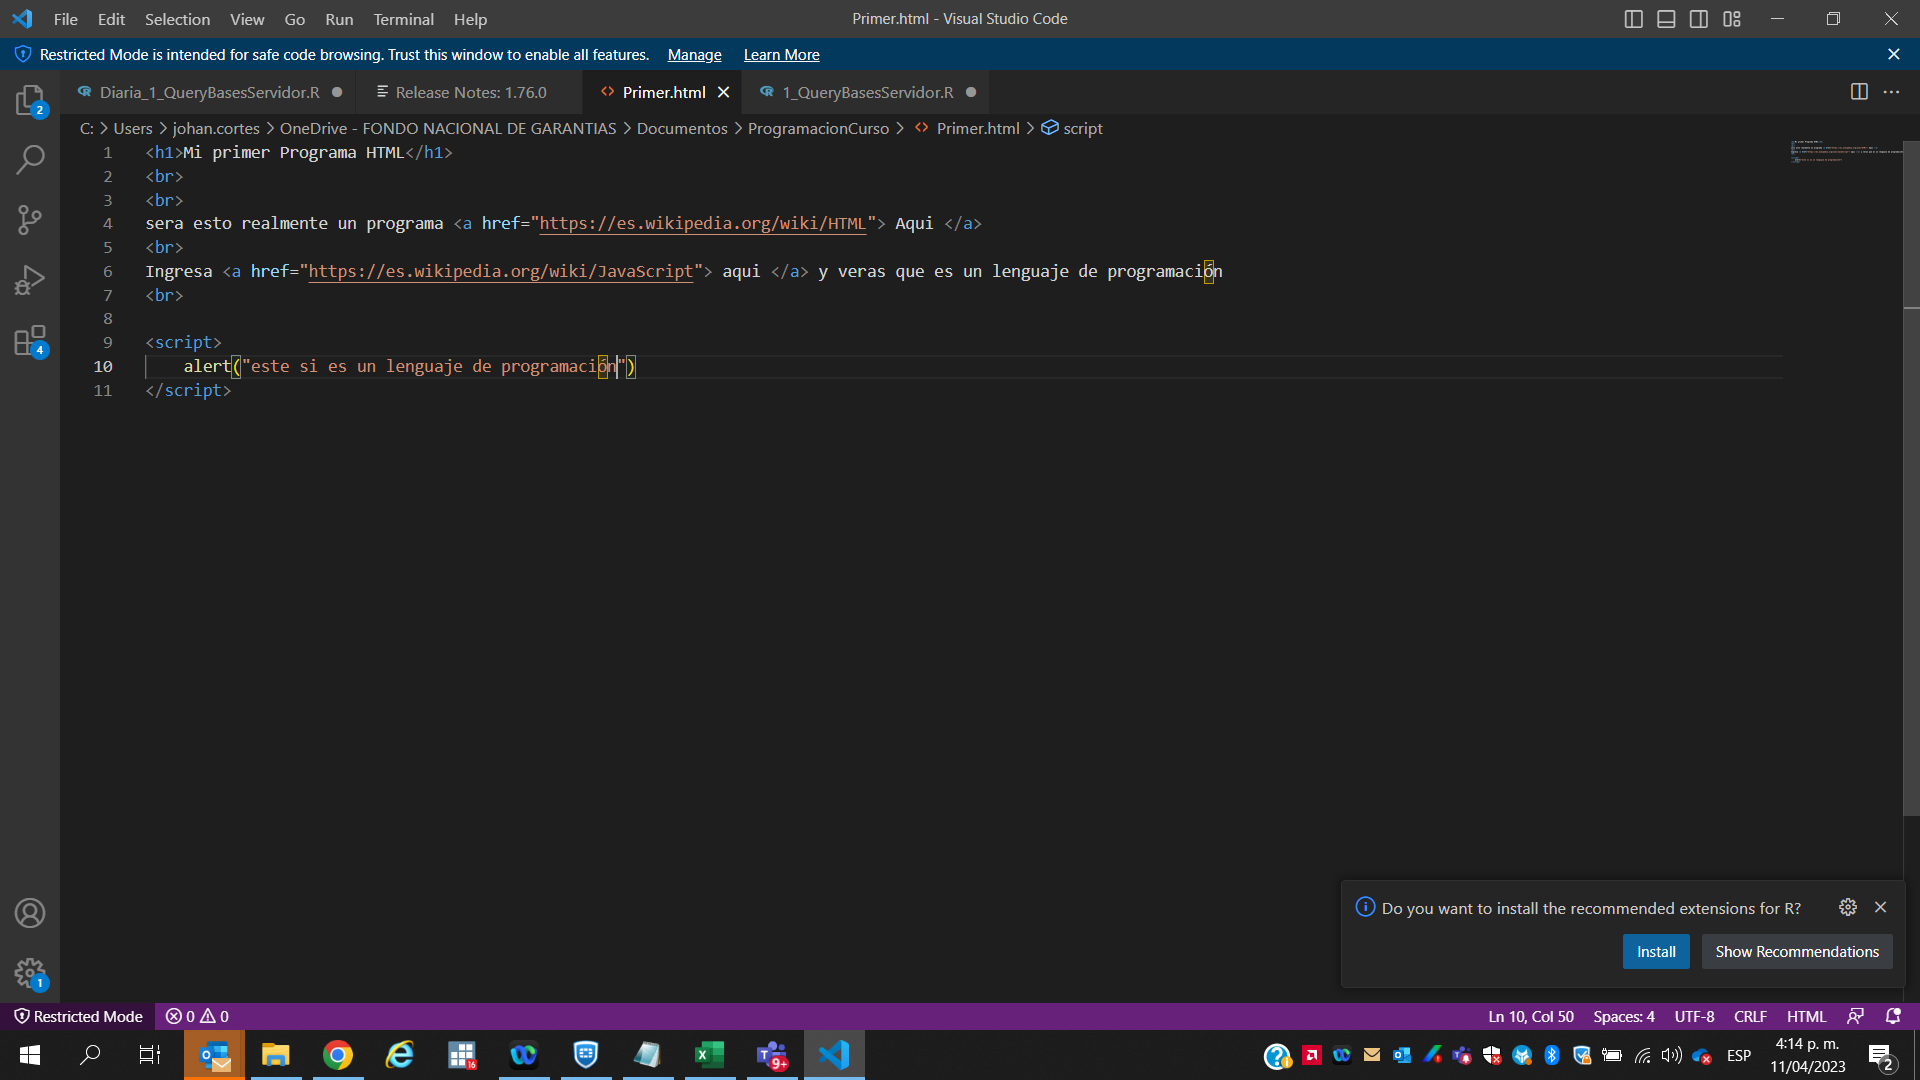Click the split editor right icon
Screen dimensions: 1920x1080
[1859, 92]
